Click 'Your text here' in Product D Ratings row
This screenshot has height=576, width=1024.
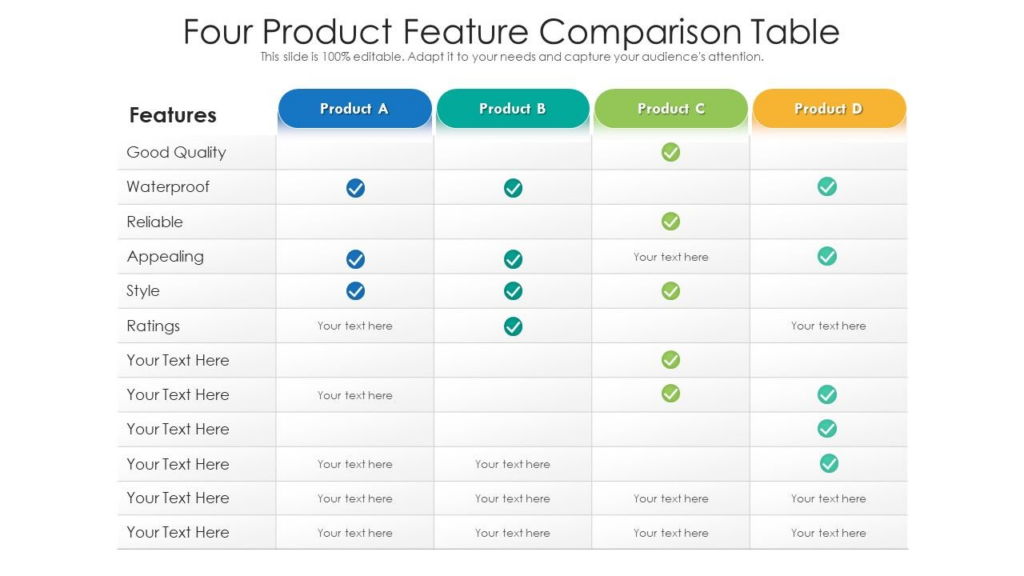(828, 326)
